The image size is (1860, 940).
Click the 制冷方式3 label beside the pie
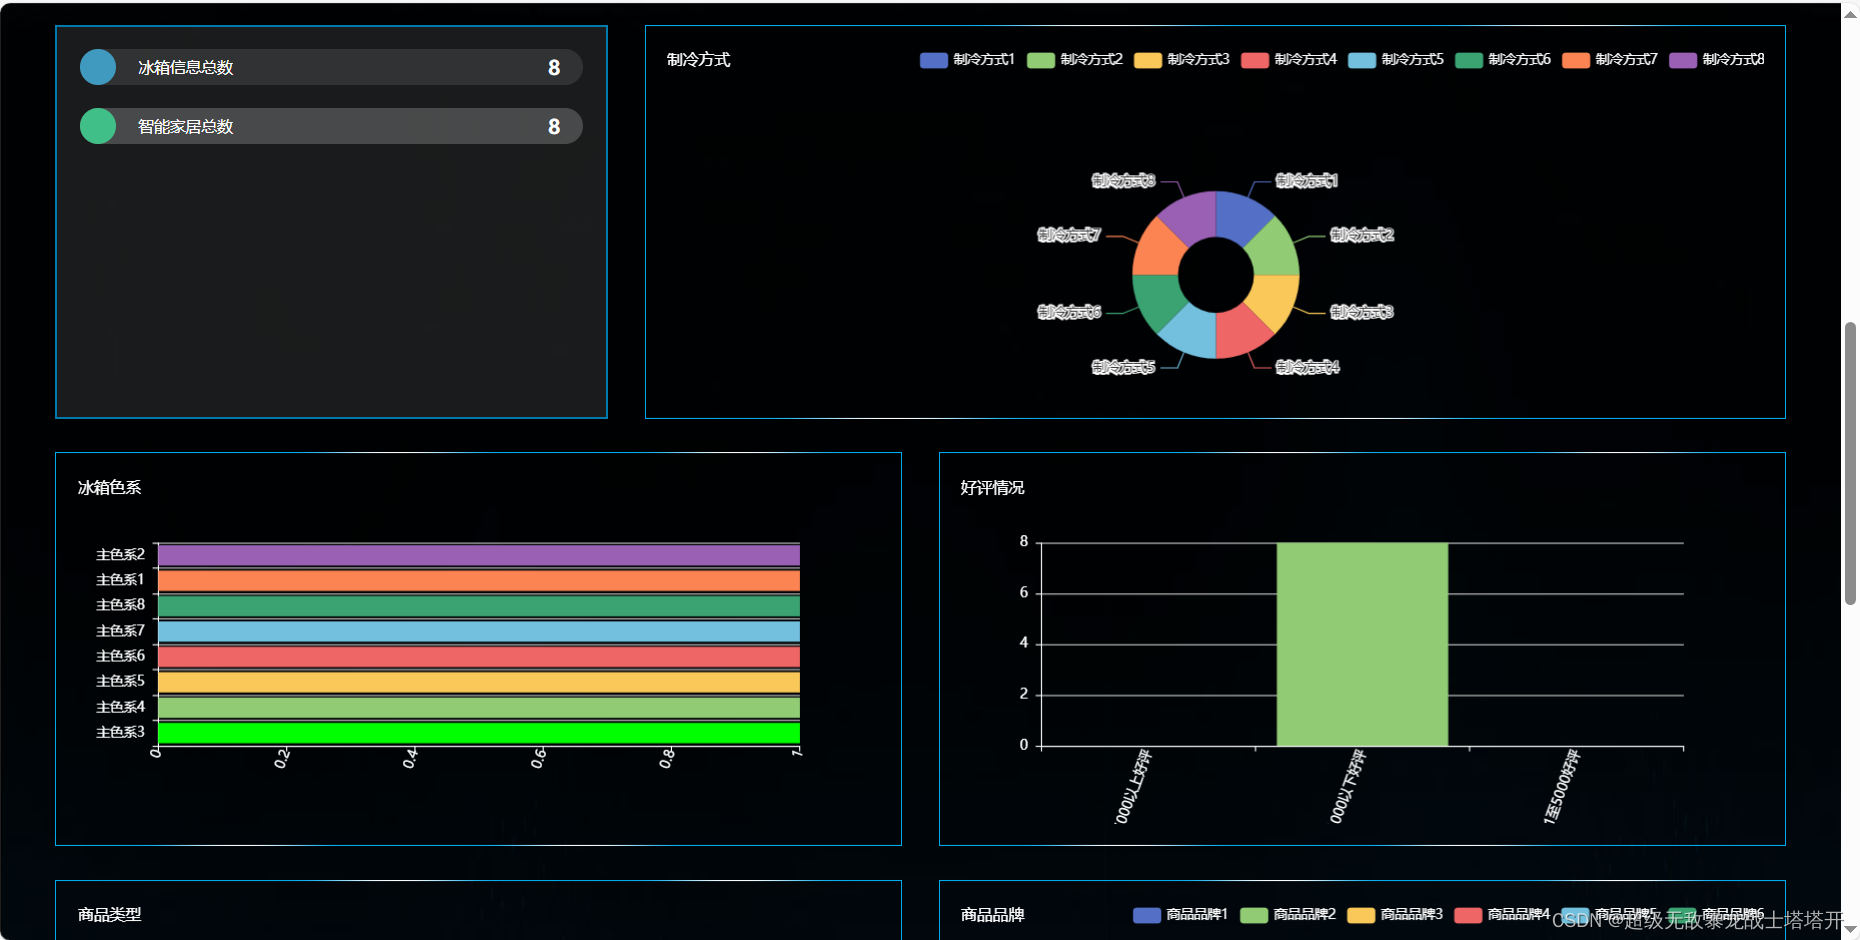[1362, 312]
